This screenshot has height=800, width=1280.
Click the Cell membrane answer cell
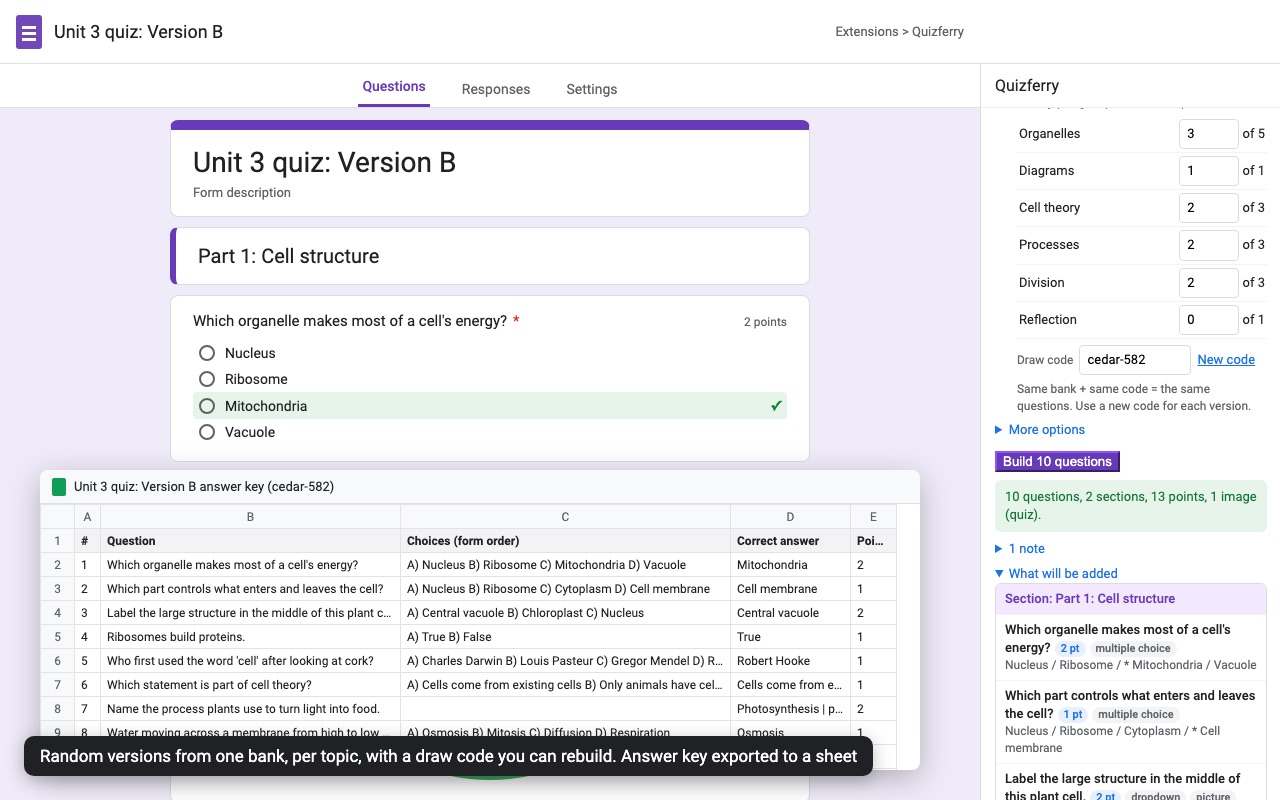[790, 589]
